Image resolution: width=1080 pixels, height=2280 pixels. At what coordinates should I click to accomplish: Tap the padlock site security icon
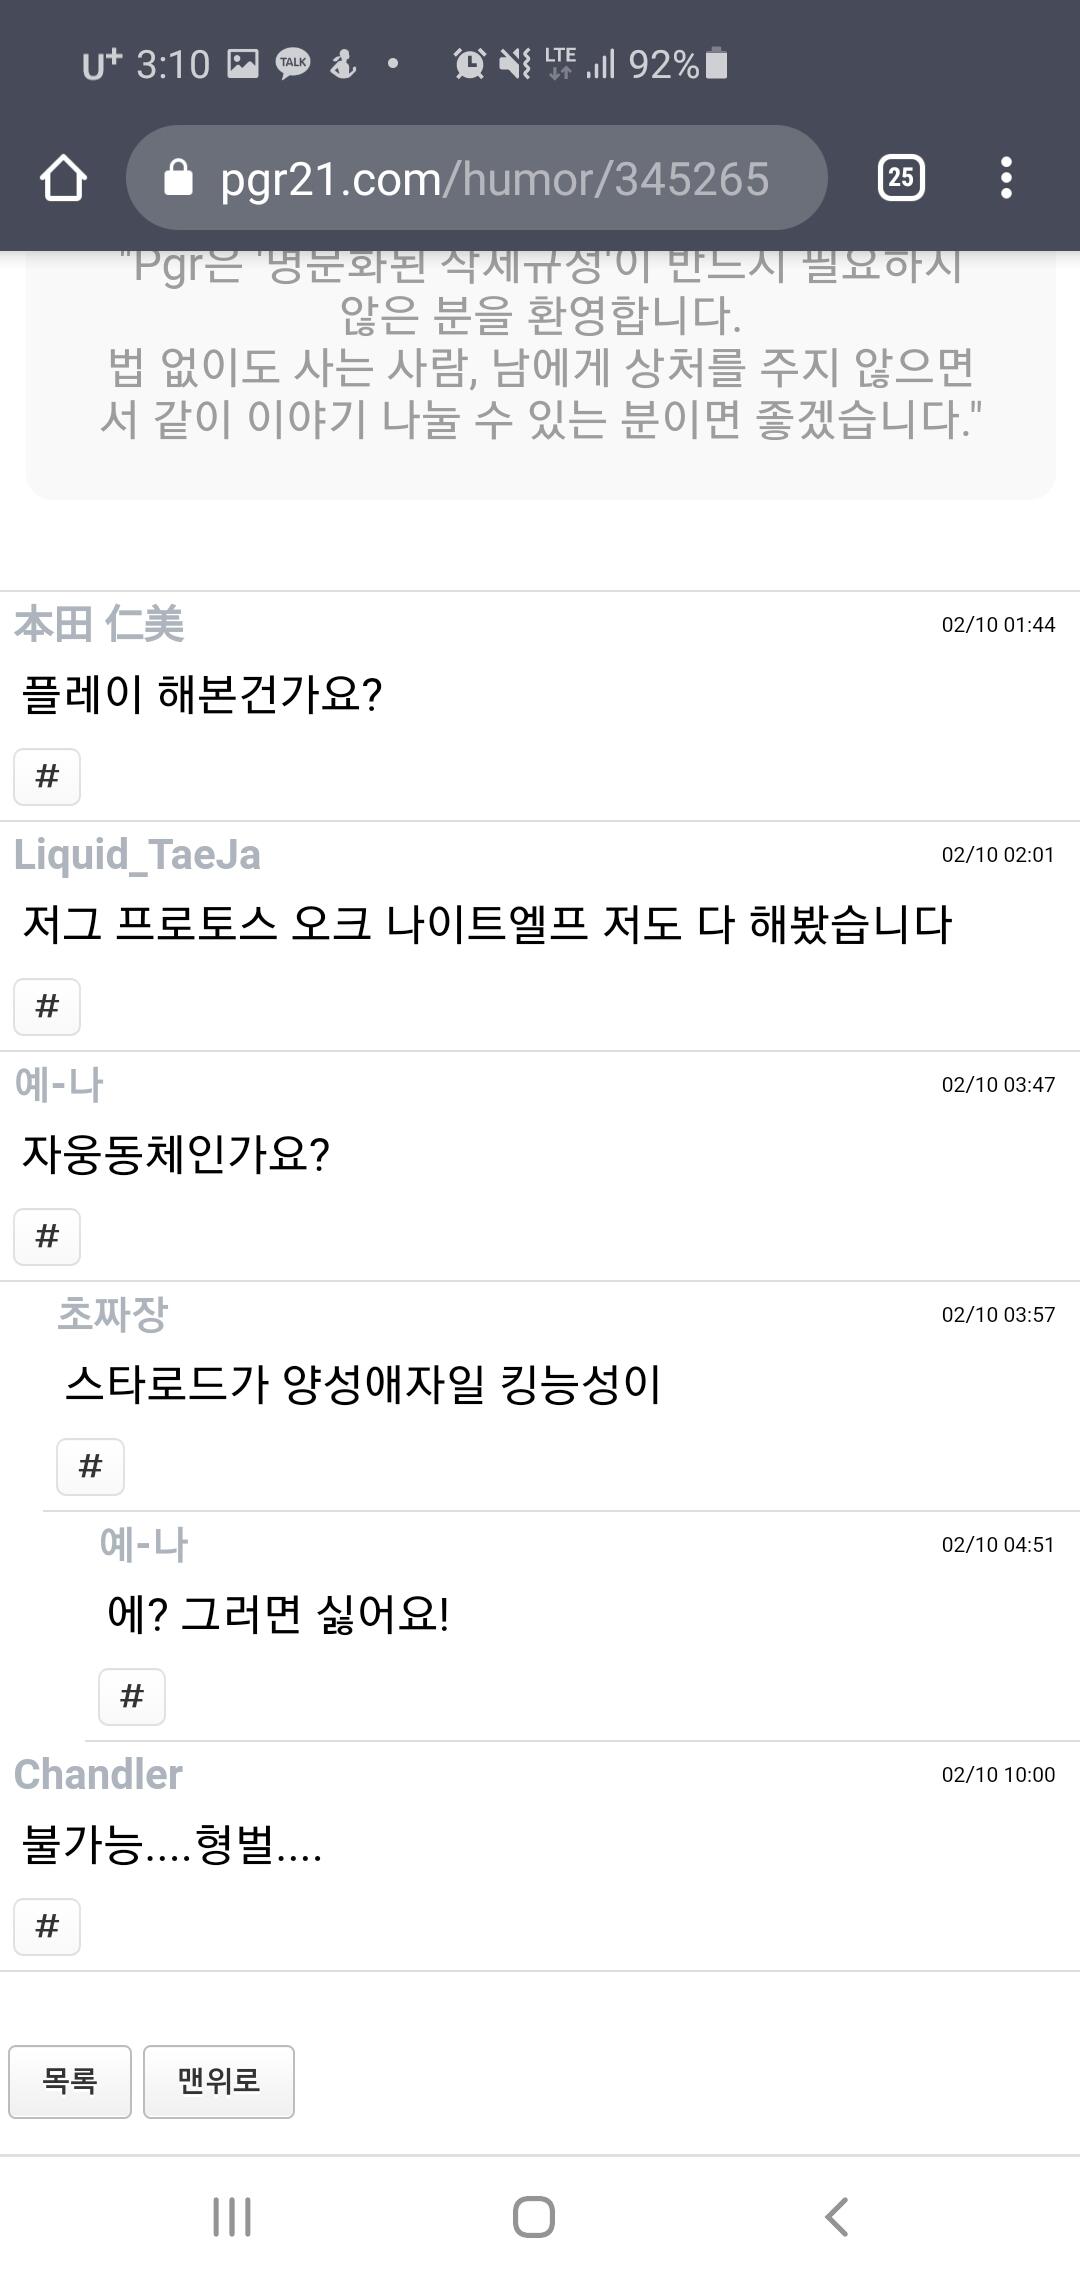point(178,178)
